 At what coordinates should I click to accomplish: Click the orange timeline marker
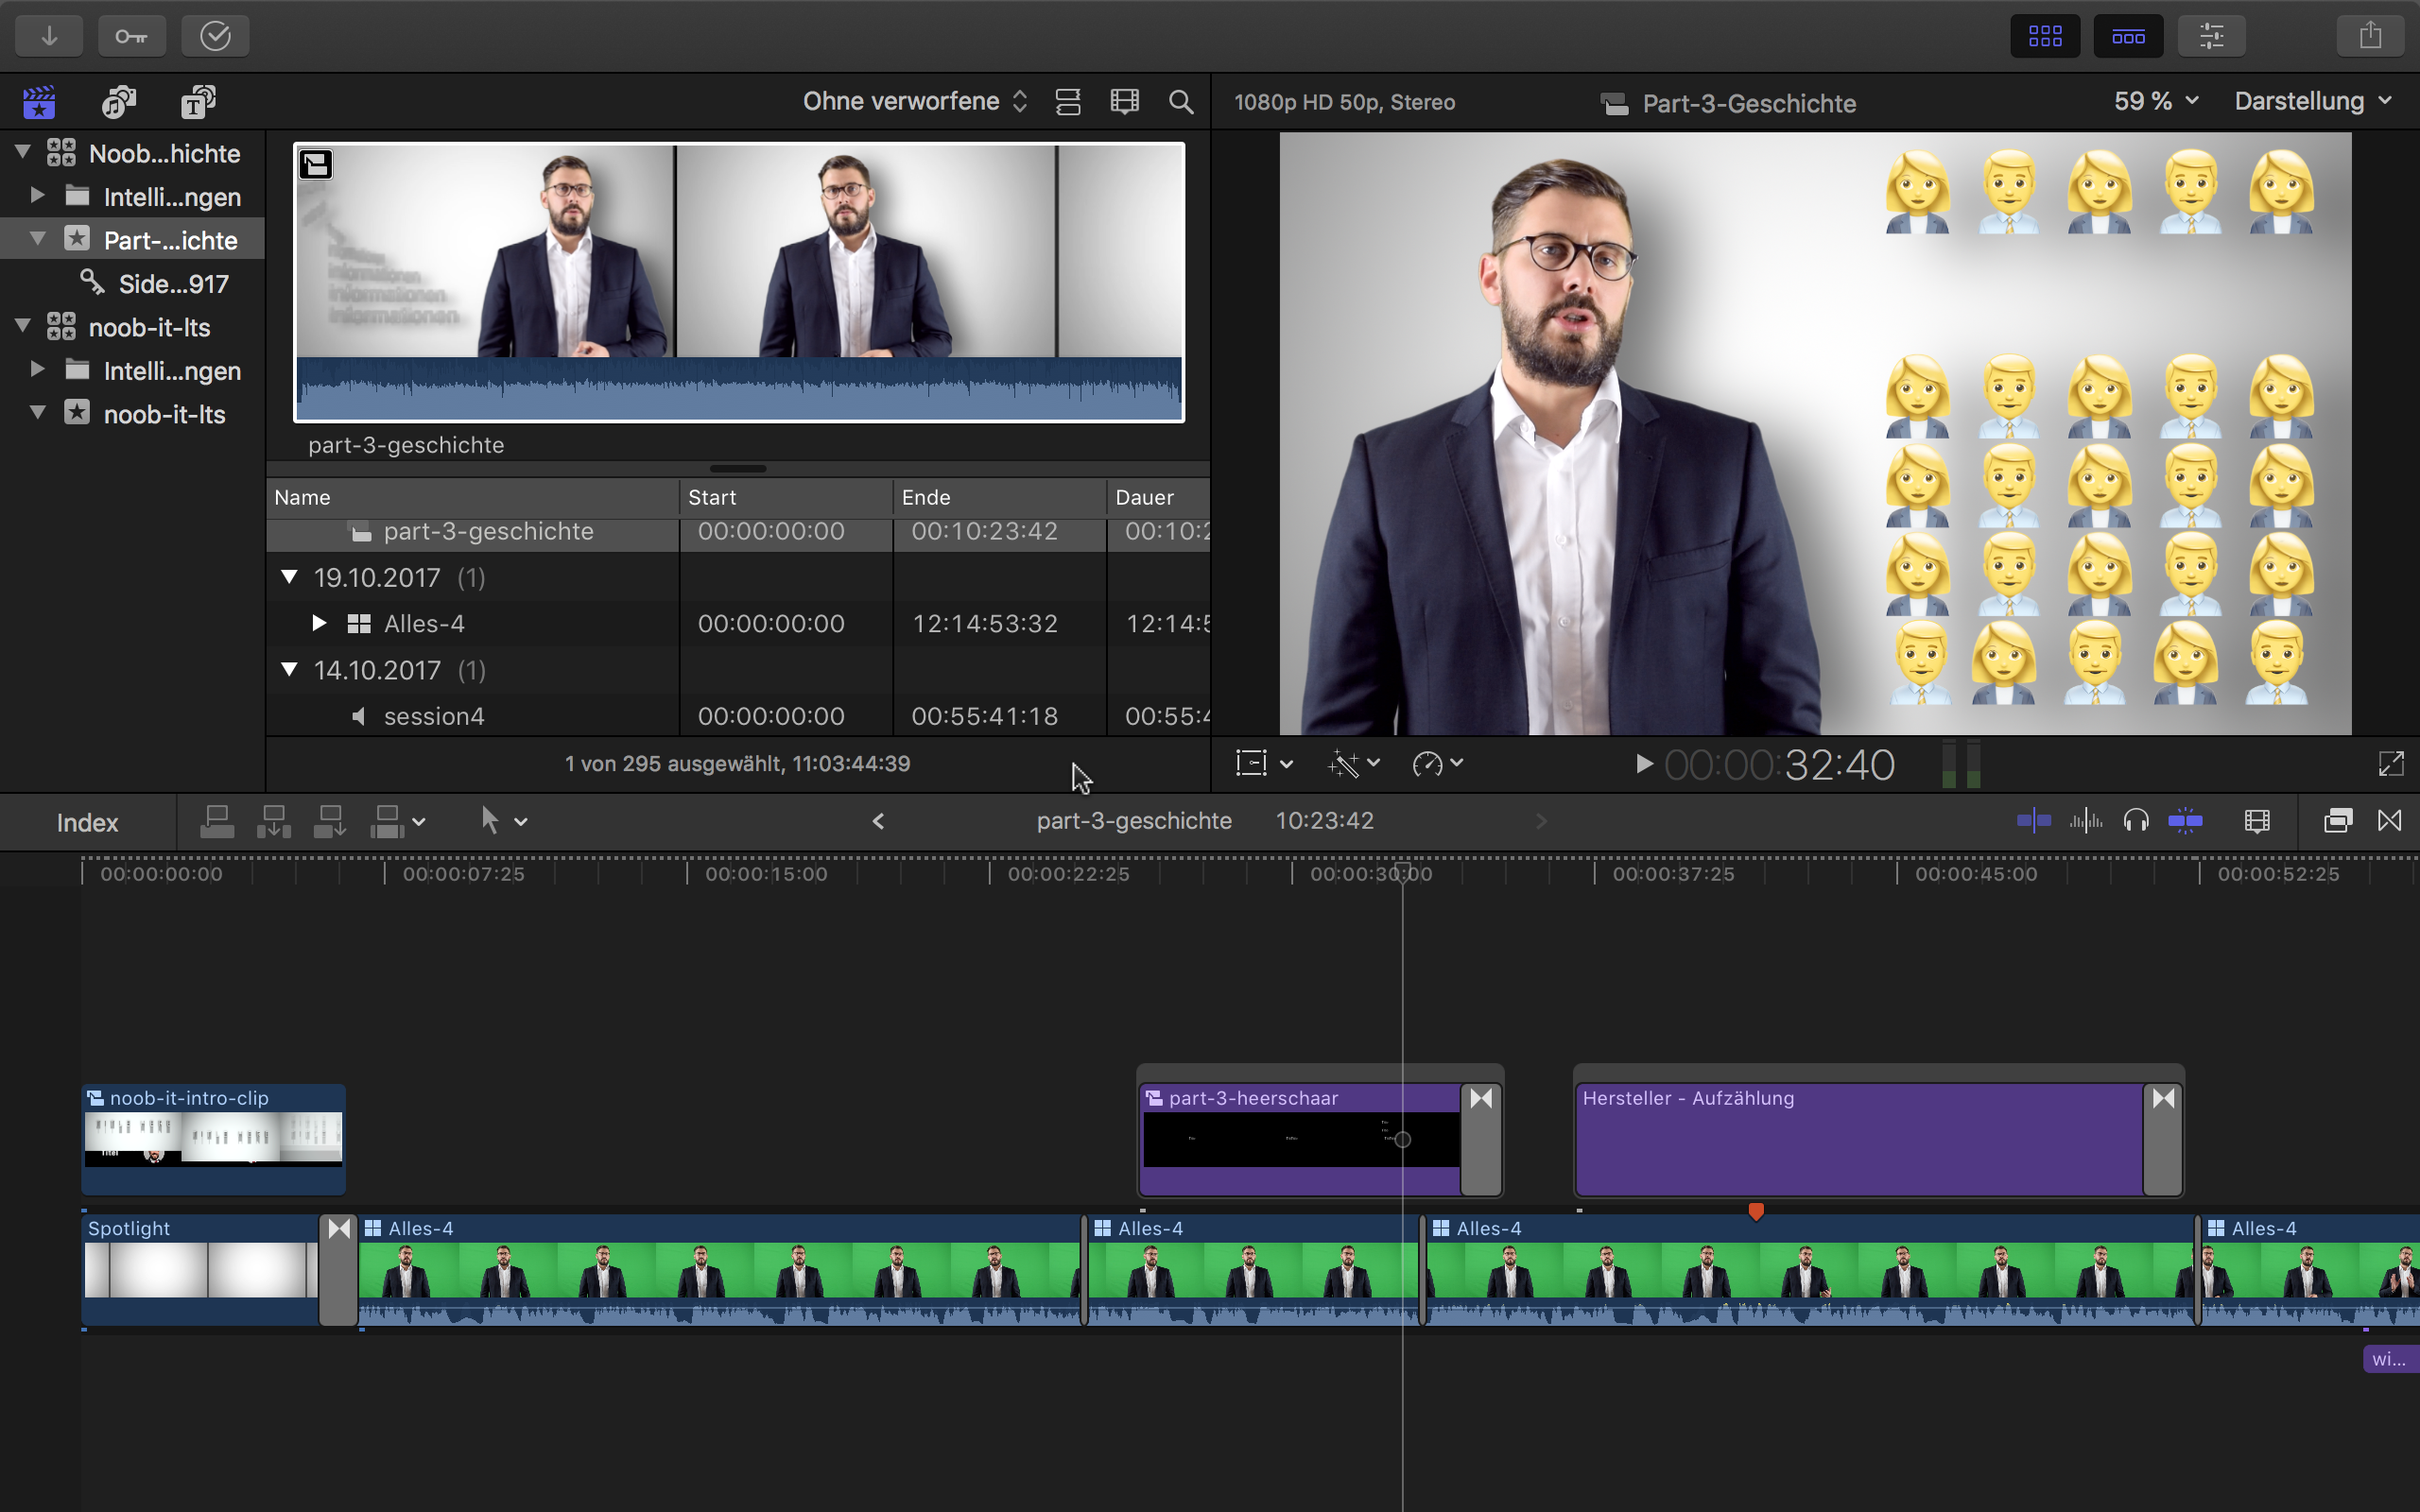click(x=1756, y=1211)
